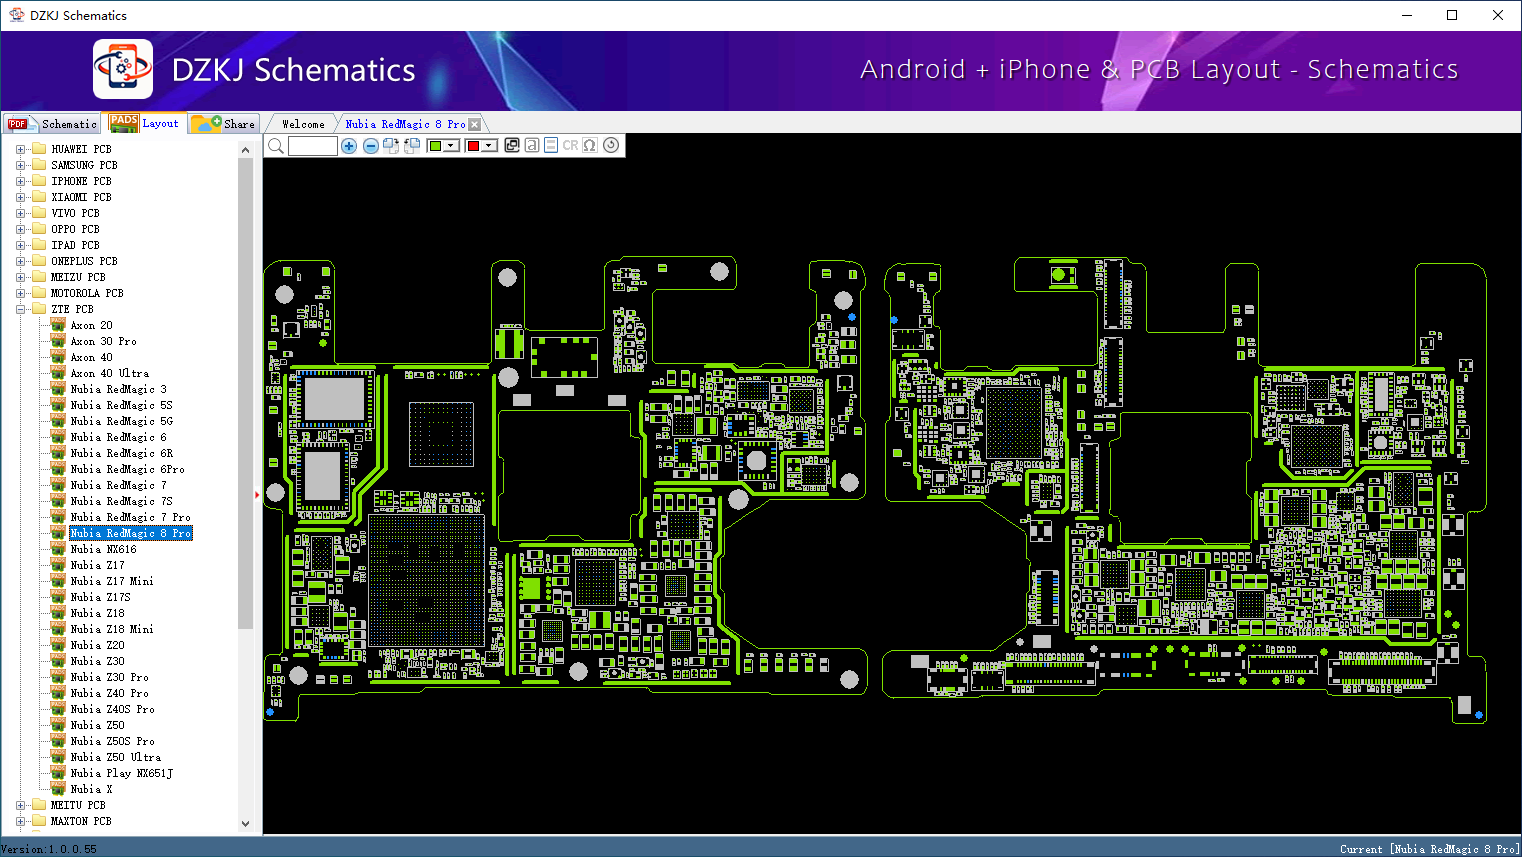Click the Axon 40 file icon
1522x857 pixels.
pyautogui.click(x=58, y=357)
